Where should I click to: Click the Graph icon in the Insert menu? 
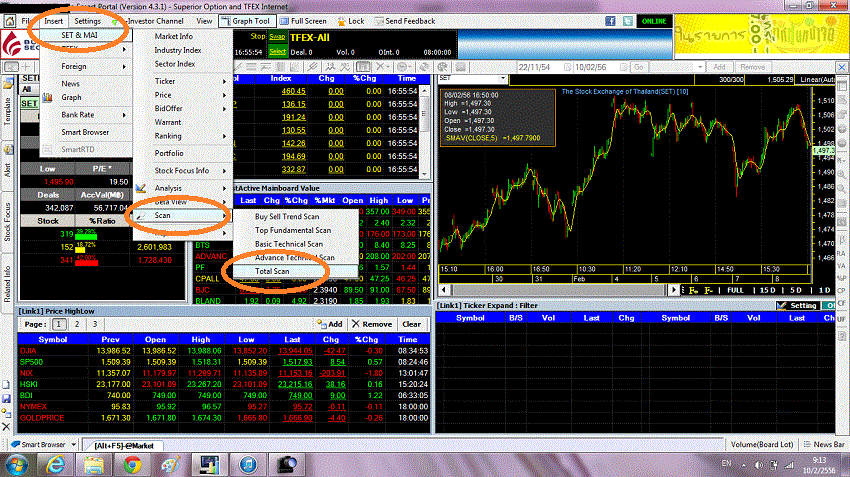(48, 98)
